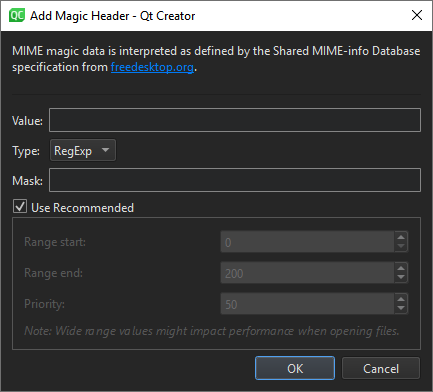Dismiss dialog with Cancel button
This screenshot has height=392, width=433.
click(x=381, y=368)
